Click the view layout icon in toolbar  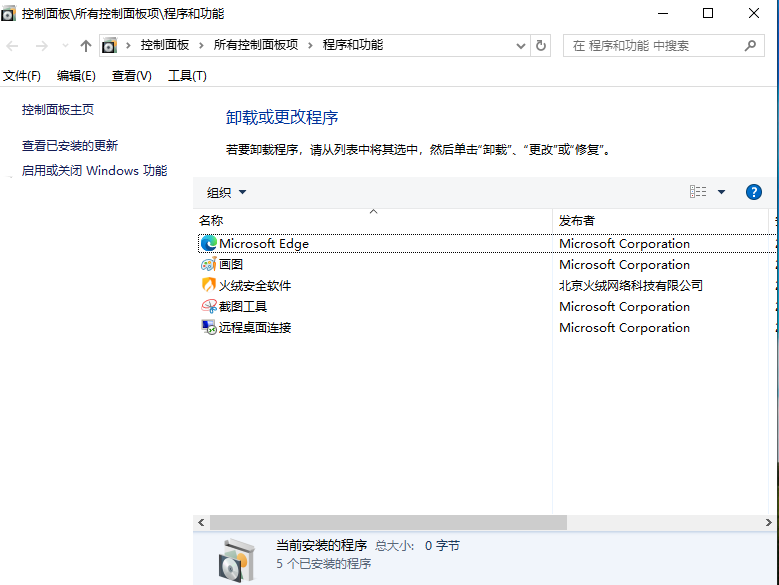pos(698,192)
